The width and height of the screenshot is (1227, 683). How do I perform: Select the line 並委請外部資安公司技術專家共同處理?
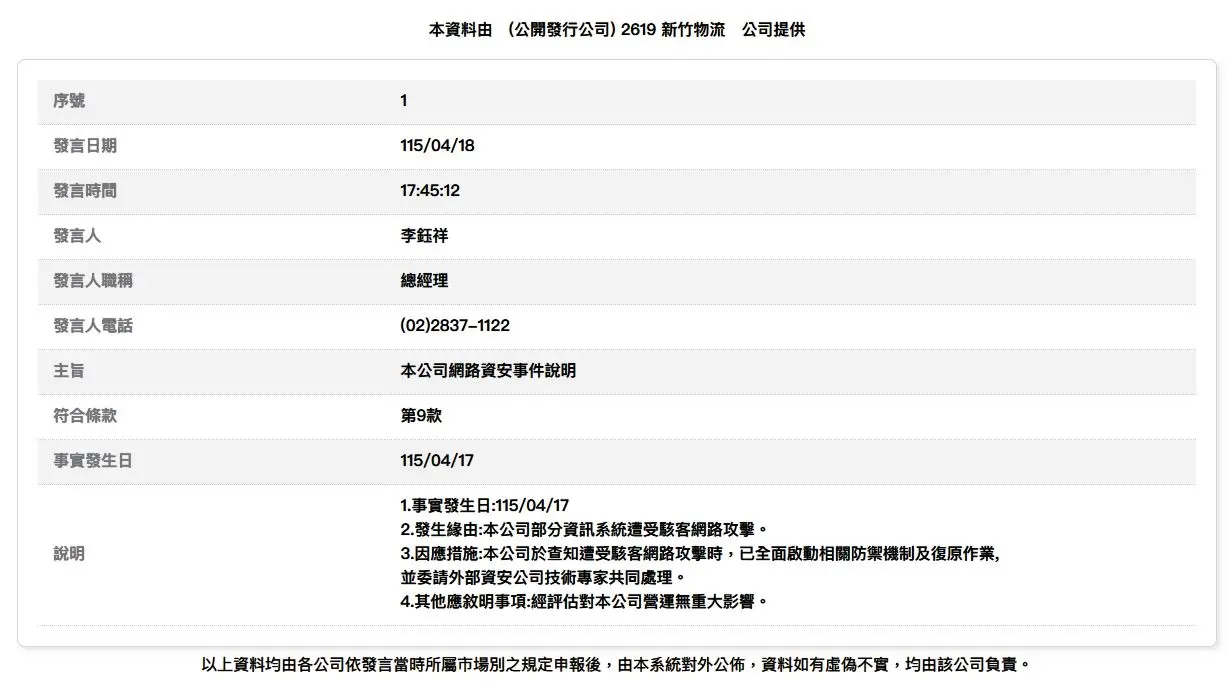544,578
